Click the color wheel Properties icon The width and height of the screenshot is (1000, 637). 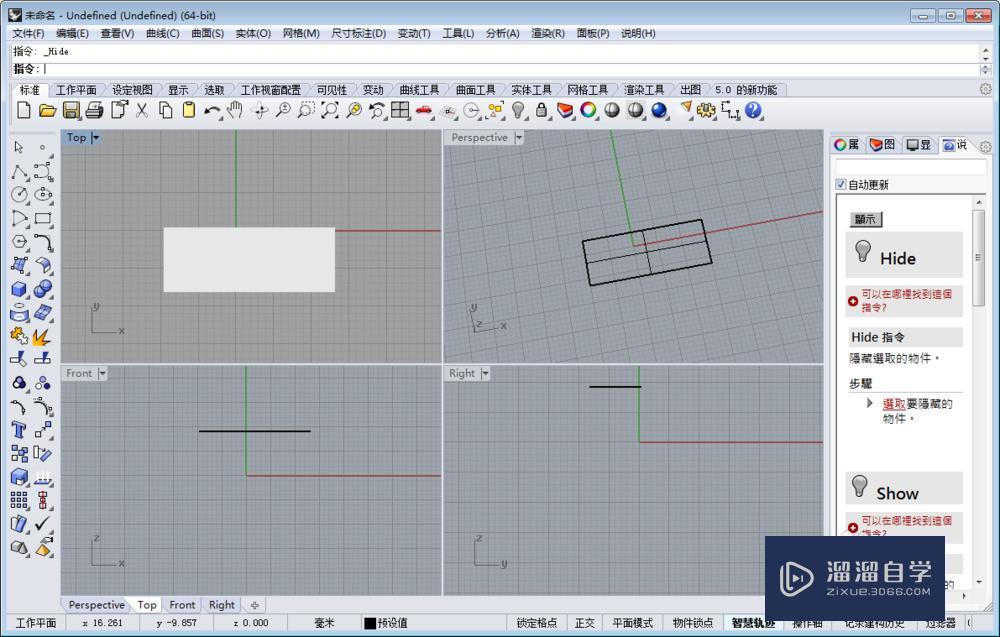tap(588, 110)
